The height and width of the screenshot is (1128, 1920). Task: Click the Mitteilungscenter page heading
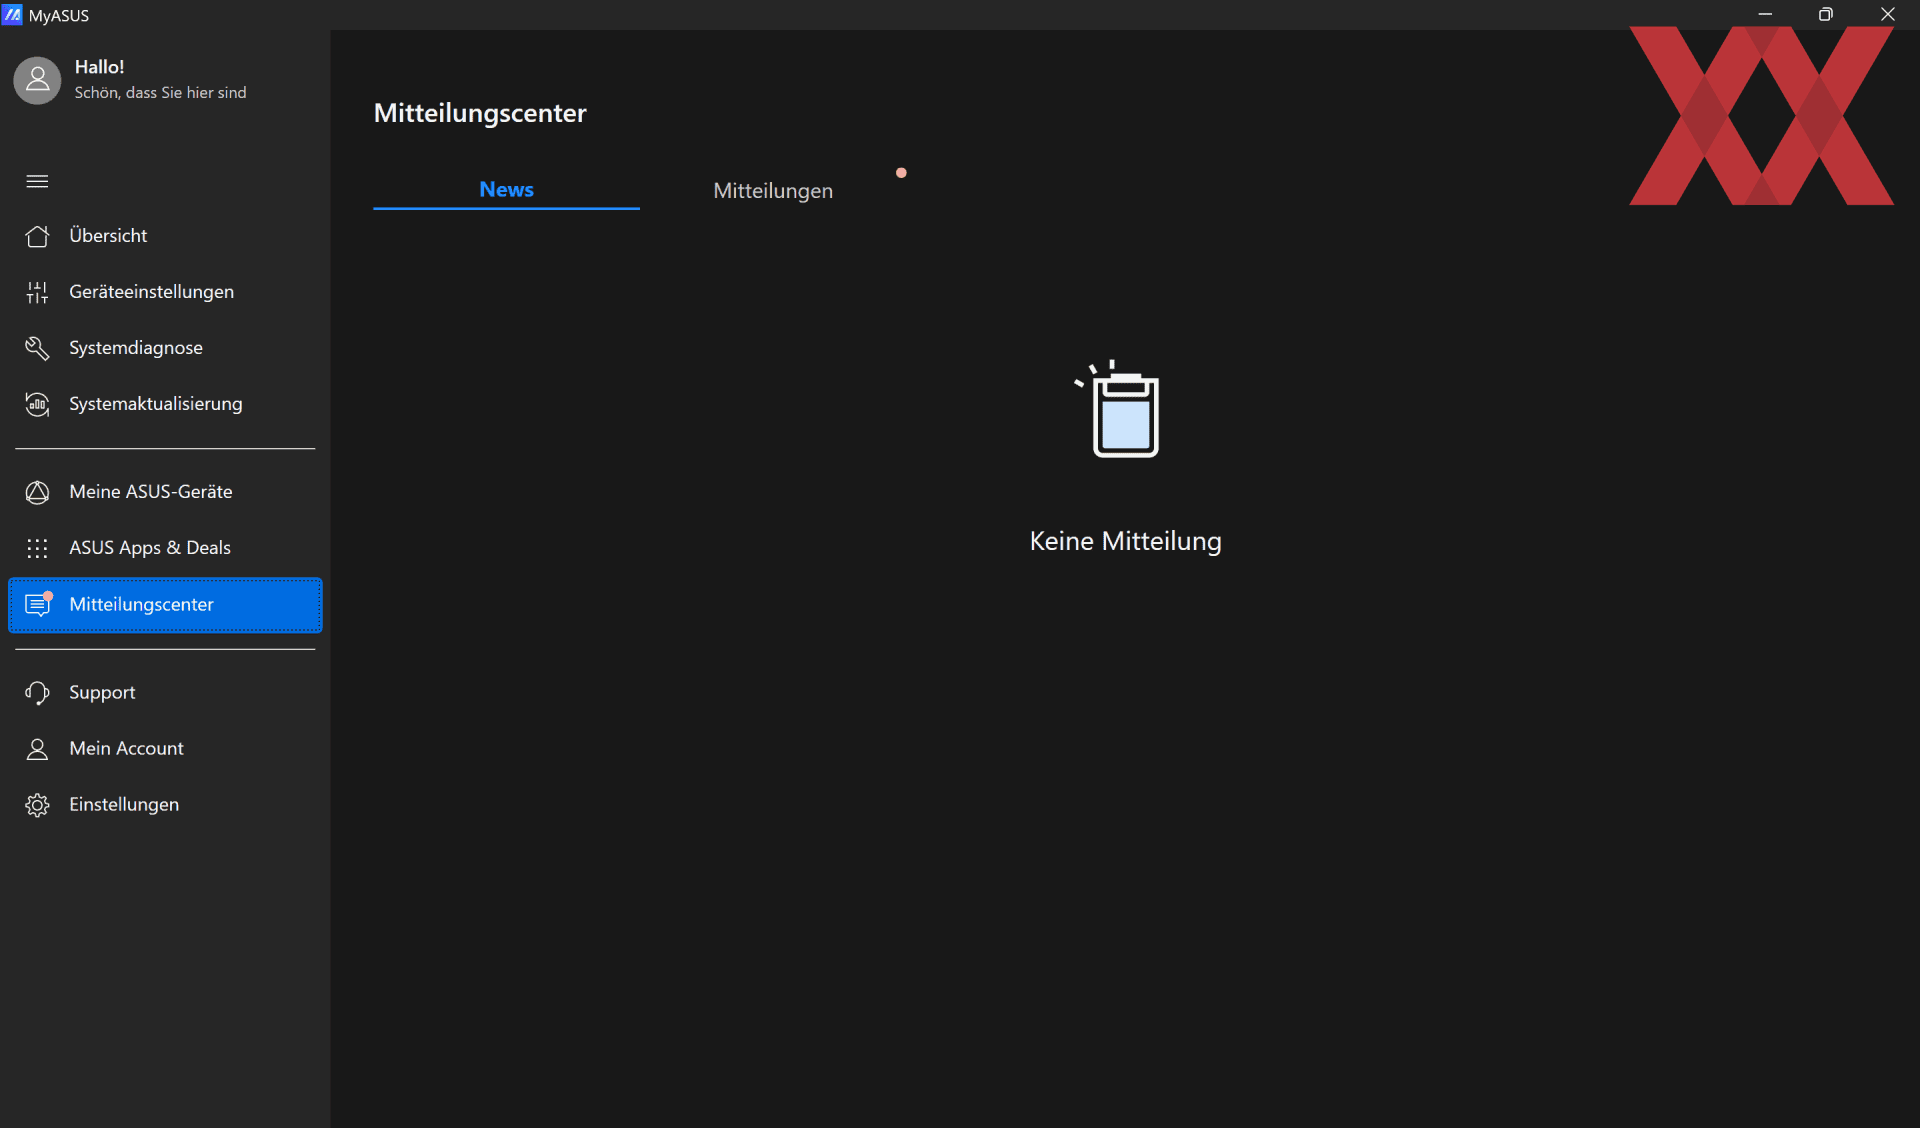click(x=480, y=113)
